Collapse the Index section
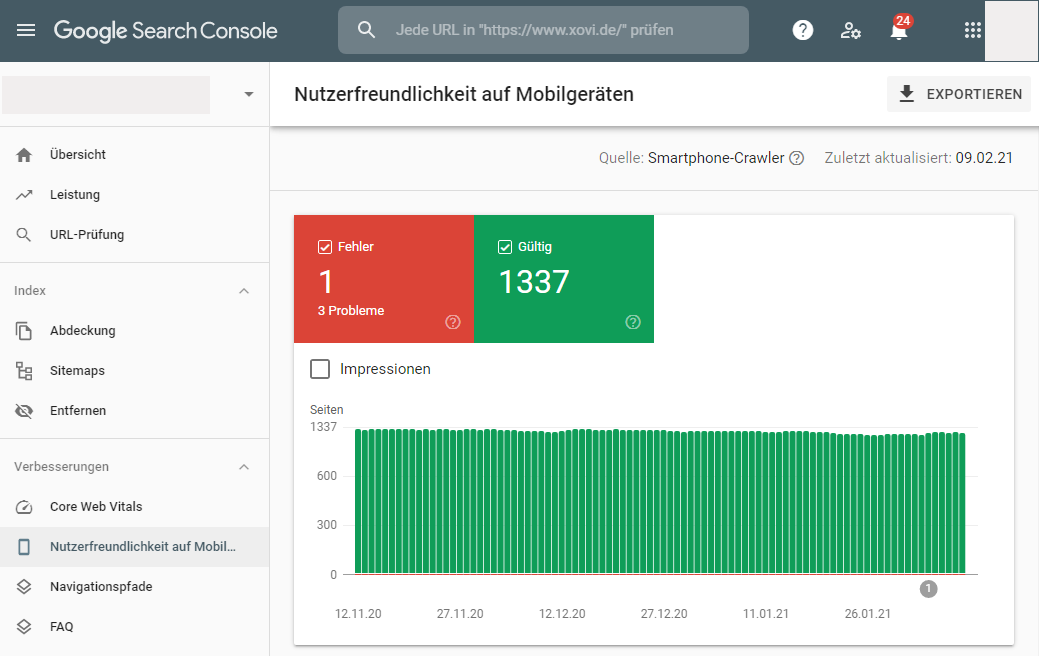 click(243, 291)
